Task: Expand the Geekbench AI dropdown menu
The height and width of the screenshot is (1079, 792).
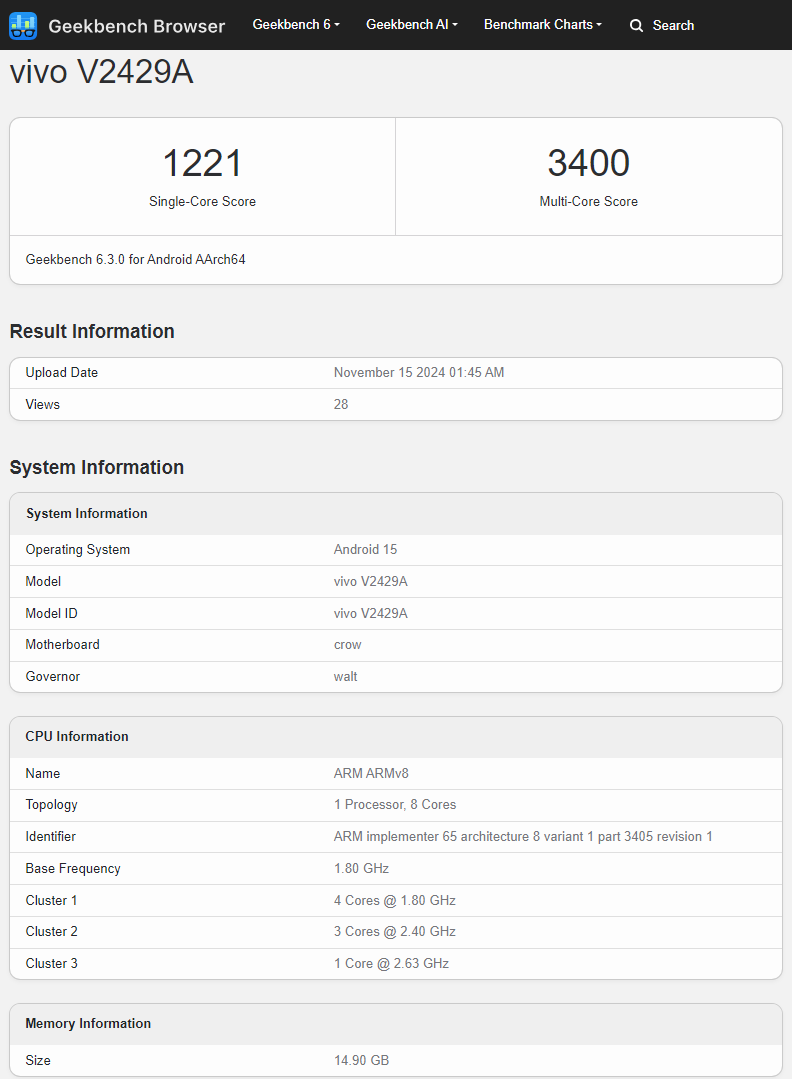Action: (x=411, y=25)
